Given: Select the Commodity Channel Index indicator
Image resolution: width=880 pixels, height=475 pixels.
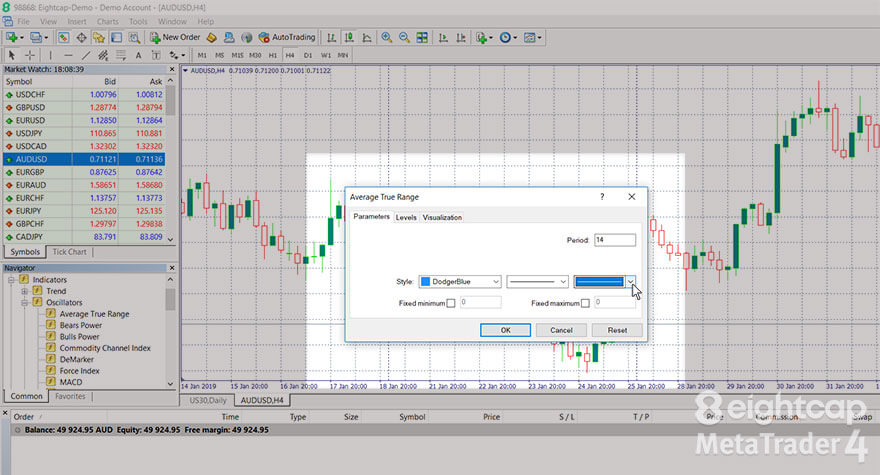Looking at the screenshot, I should coord(105,348).
